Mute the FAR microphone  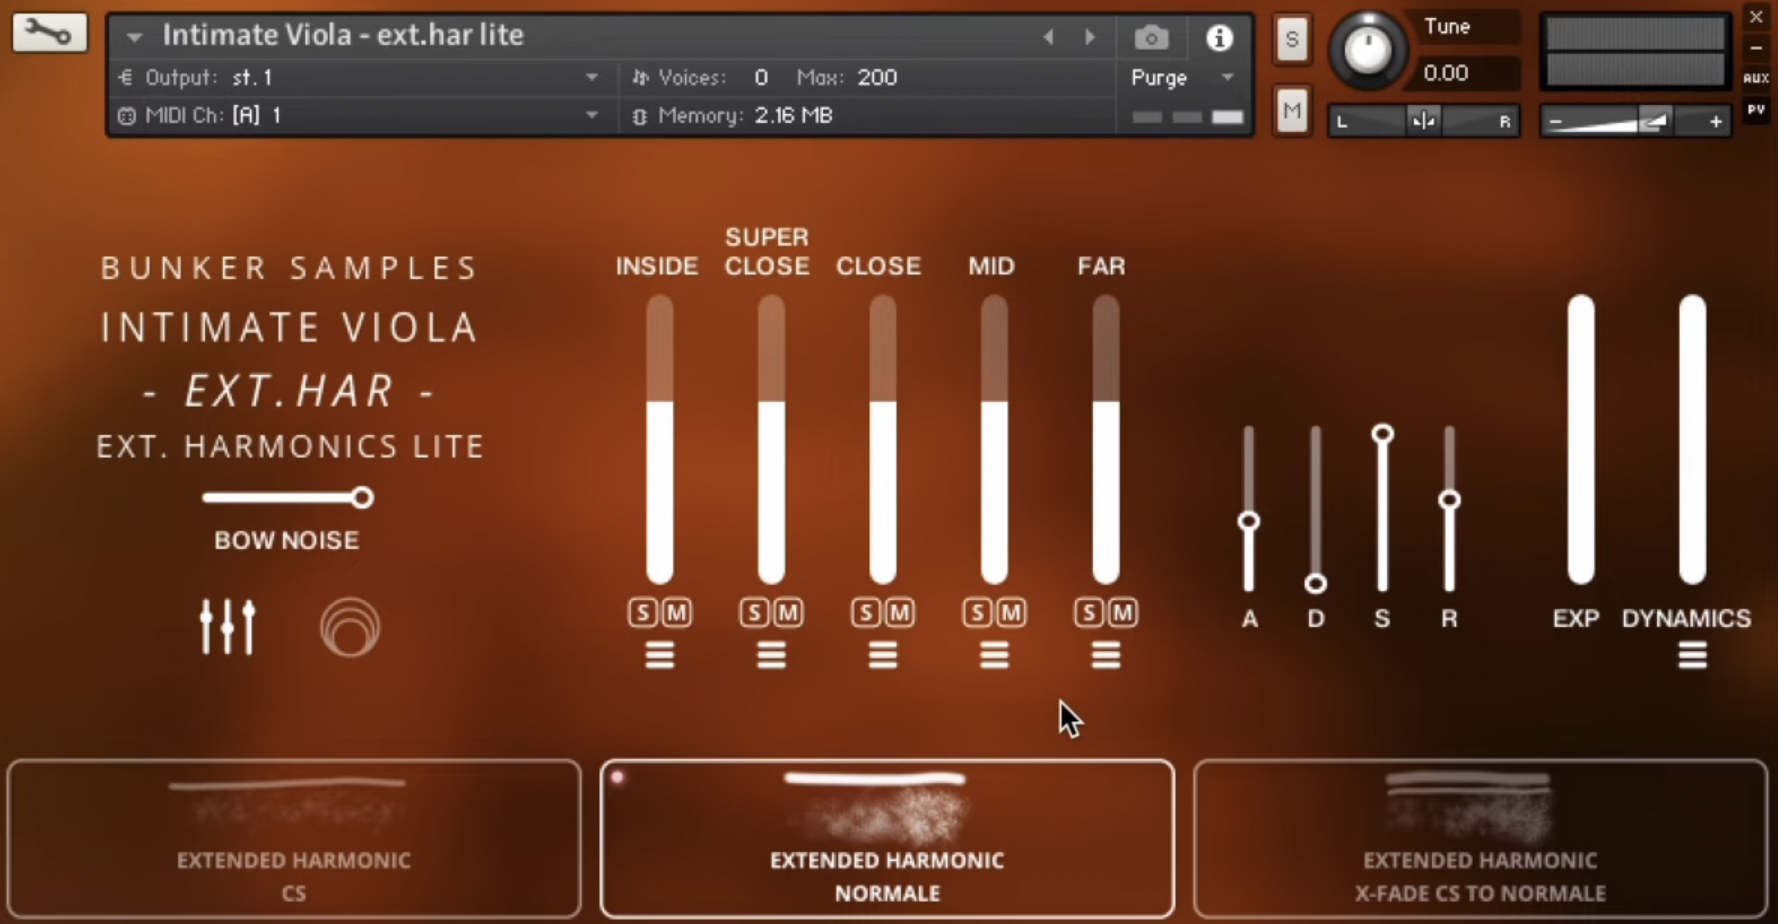click(x=1122, y=612)
